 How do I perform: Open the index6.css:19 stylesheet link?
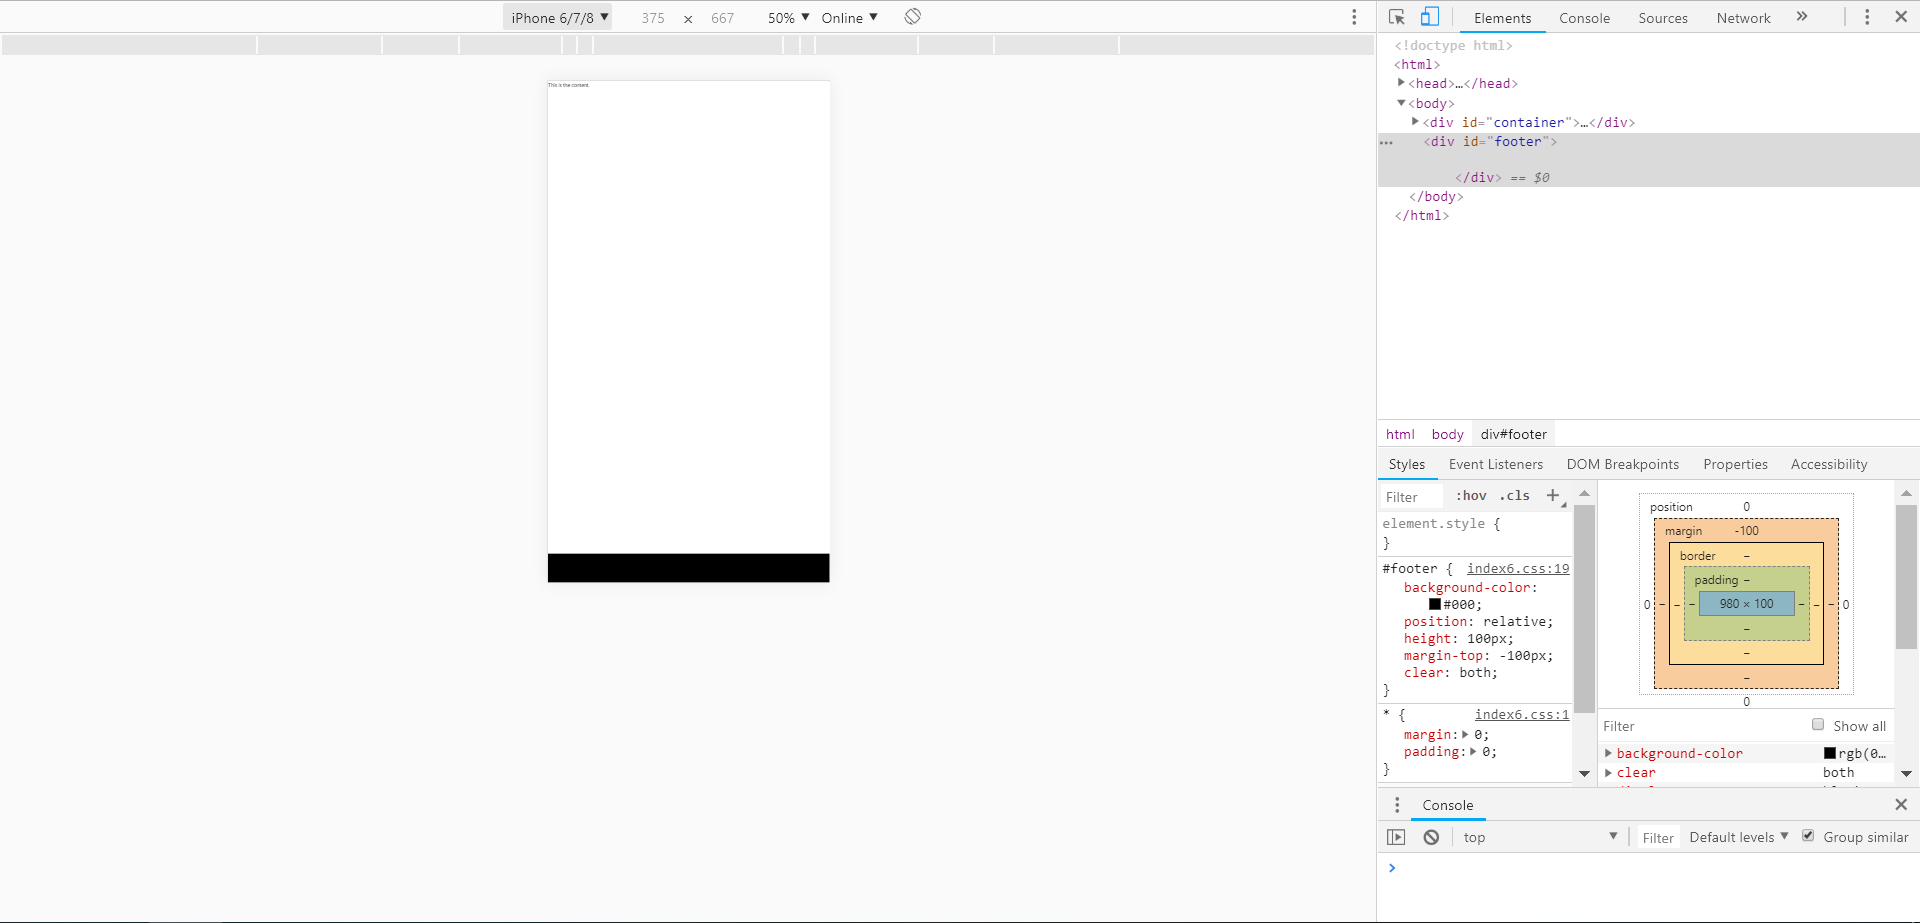[1516, 568]
